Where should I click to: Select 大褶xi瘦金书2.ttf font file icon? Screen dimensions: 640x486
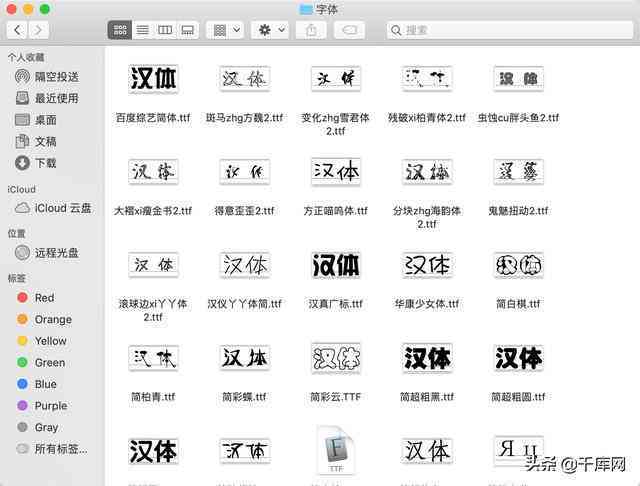click(x=153, y=171)
